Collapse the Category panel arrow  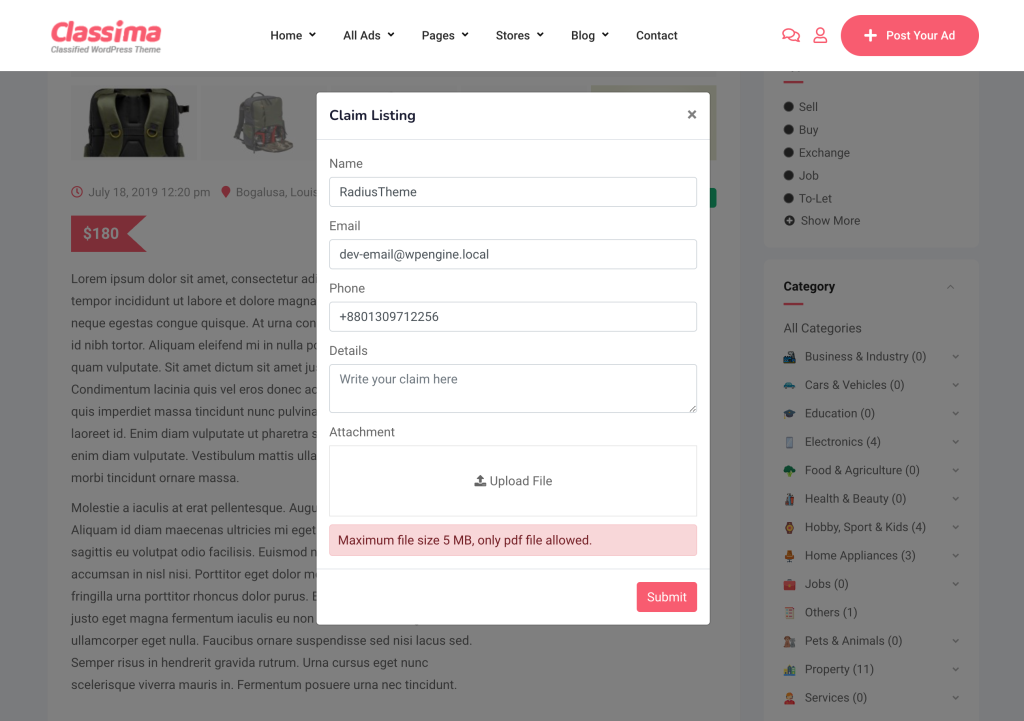(x=950, y=287)
